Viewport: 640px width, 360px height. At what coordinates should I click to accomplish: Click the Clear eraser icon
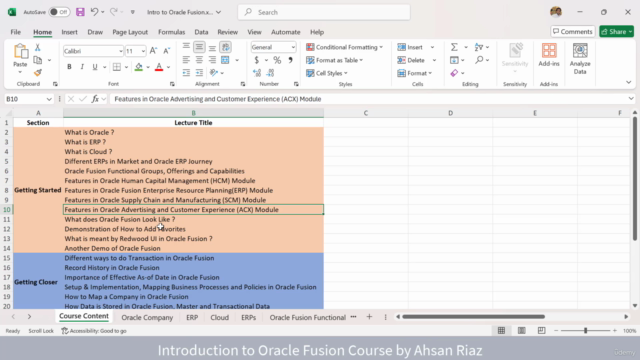click(x=454, y=73)
